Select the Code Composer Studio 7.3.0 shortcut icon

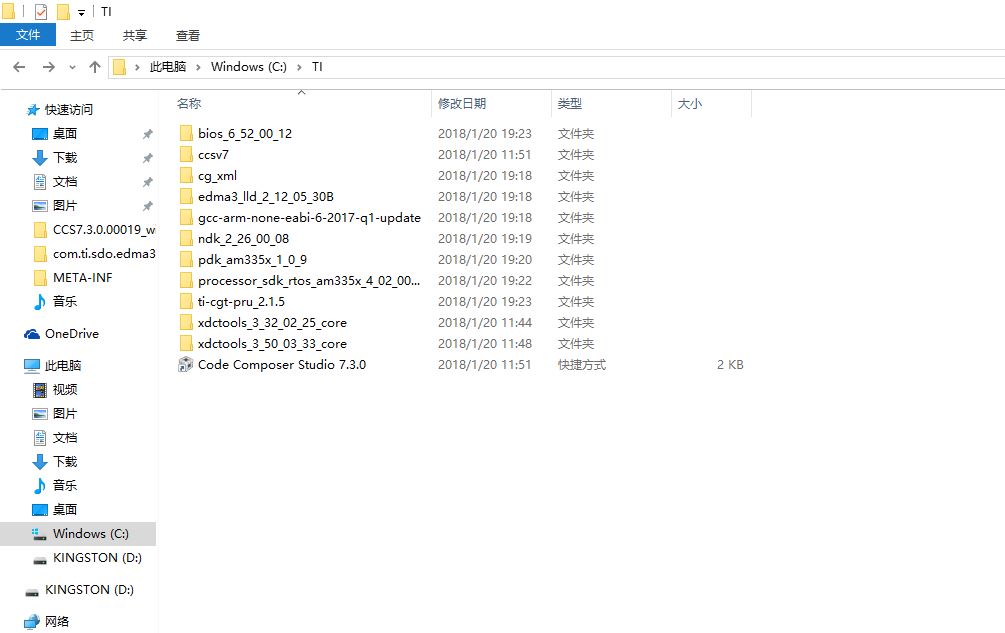(185, 365)
